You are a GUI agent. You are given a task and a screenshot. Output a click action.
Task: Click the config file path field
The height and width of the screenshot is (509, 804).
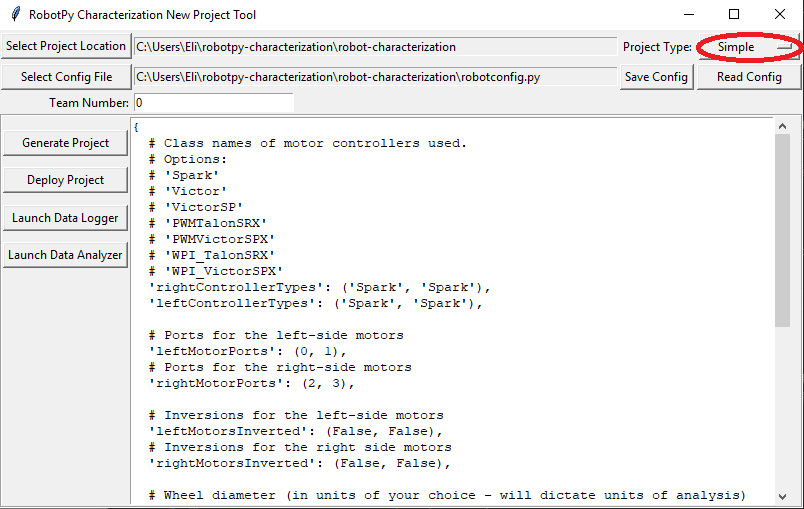click(x=375, y=77)
